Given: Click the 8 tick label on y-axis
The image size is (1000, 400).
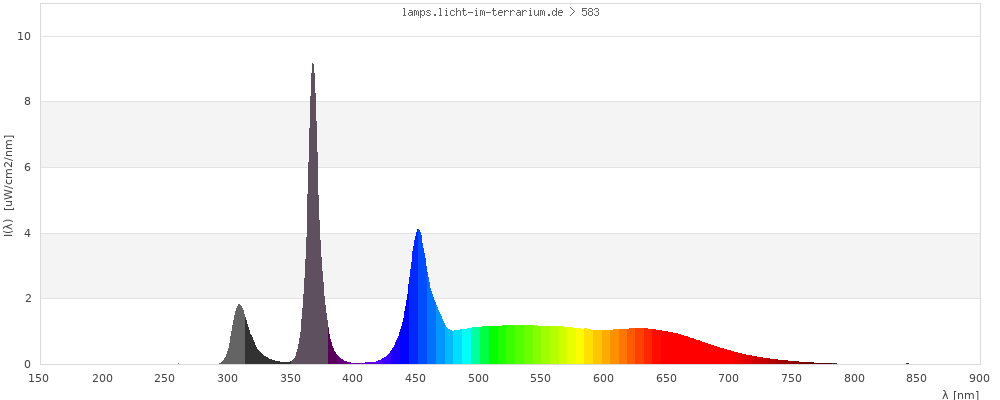Looking at the screenshot, I should pyautogui.click(x=28, y=101).
